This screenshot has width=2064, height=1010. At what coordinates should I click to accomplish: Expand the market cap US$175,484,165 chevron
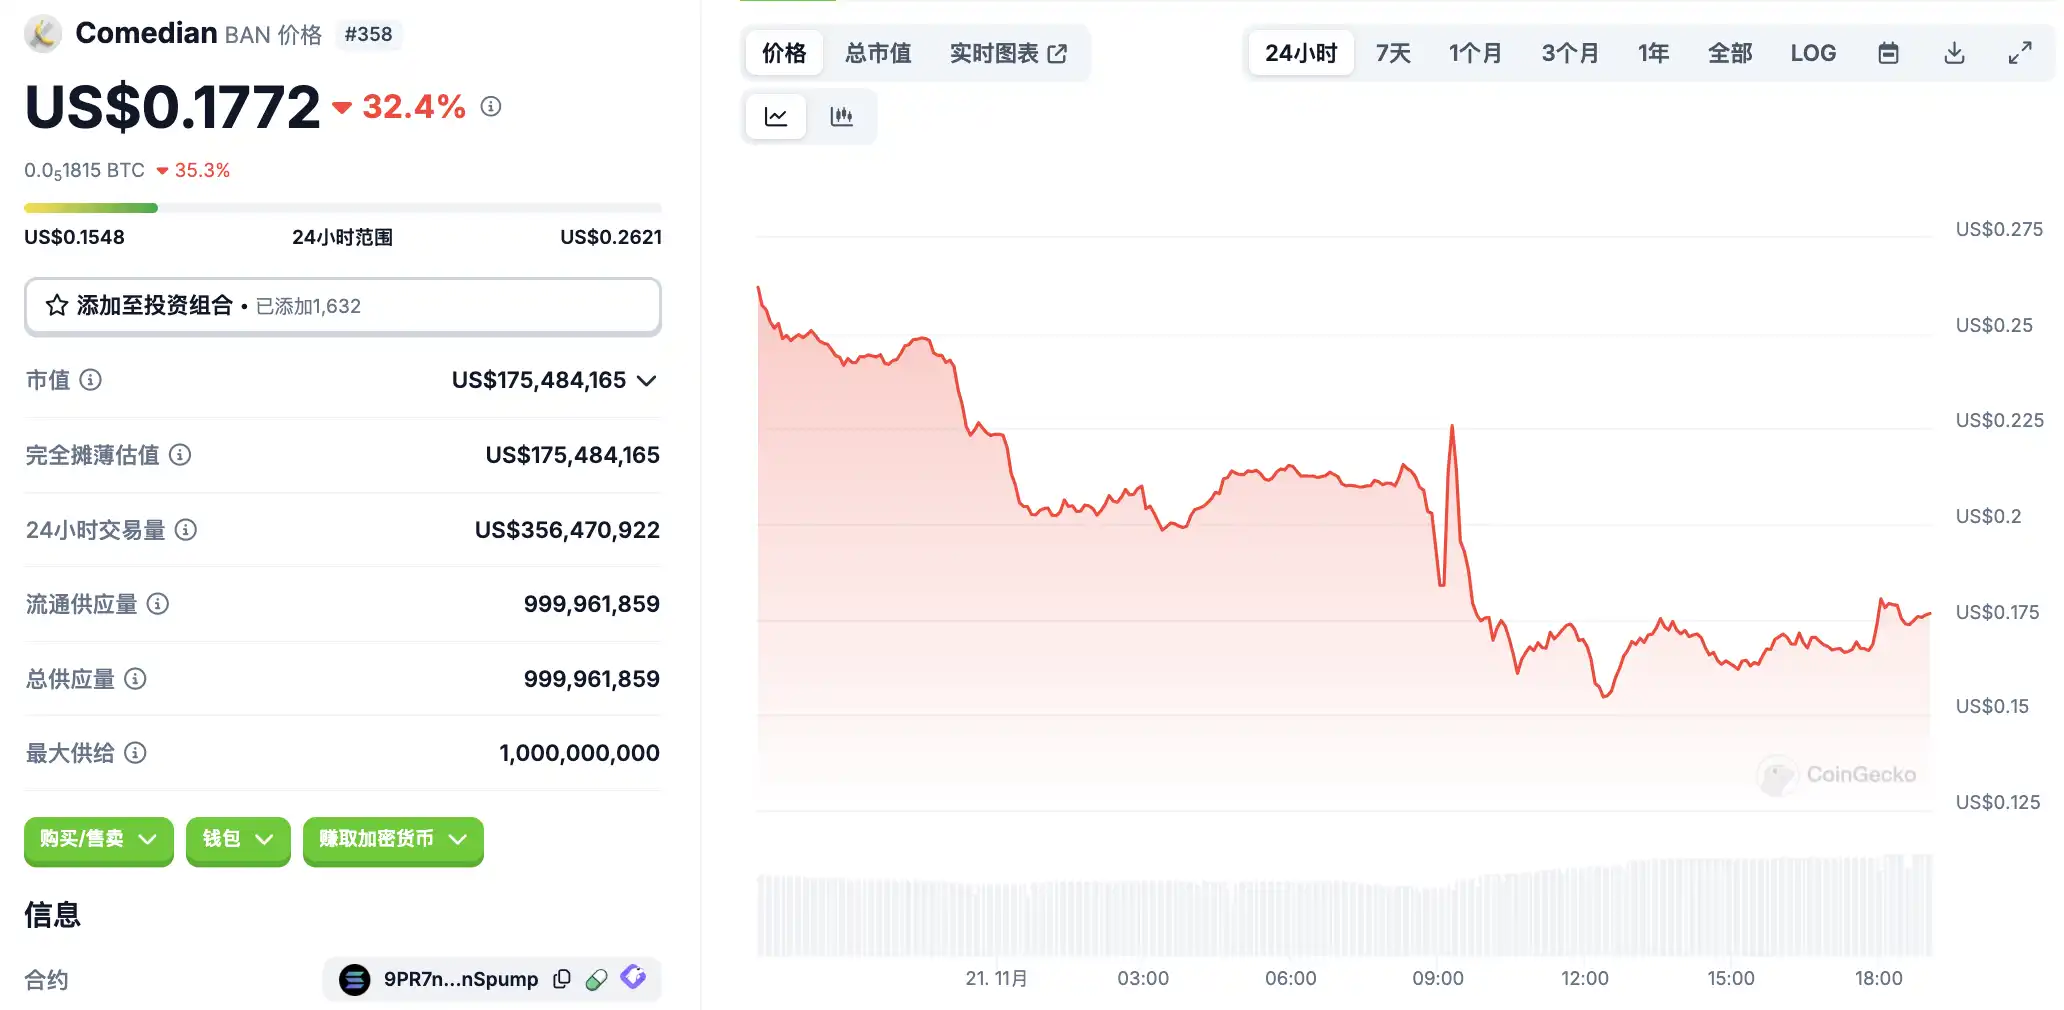(647, 381)
